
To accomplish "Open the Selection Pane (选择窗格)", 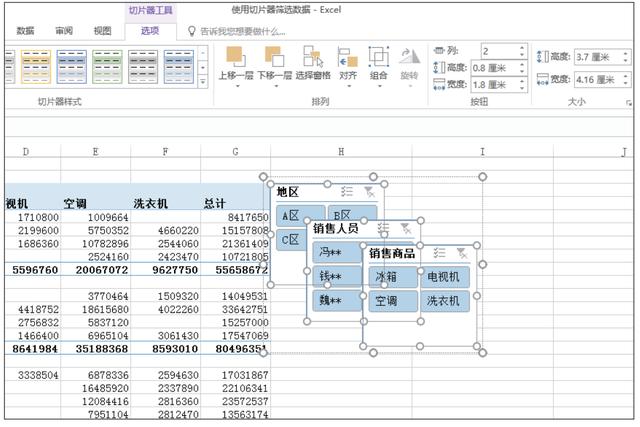I will click(x=313, y=57).
